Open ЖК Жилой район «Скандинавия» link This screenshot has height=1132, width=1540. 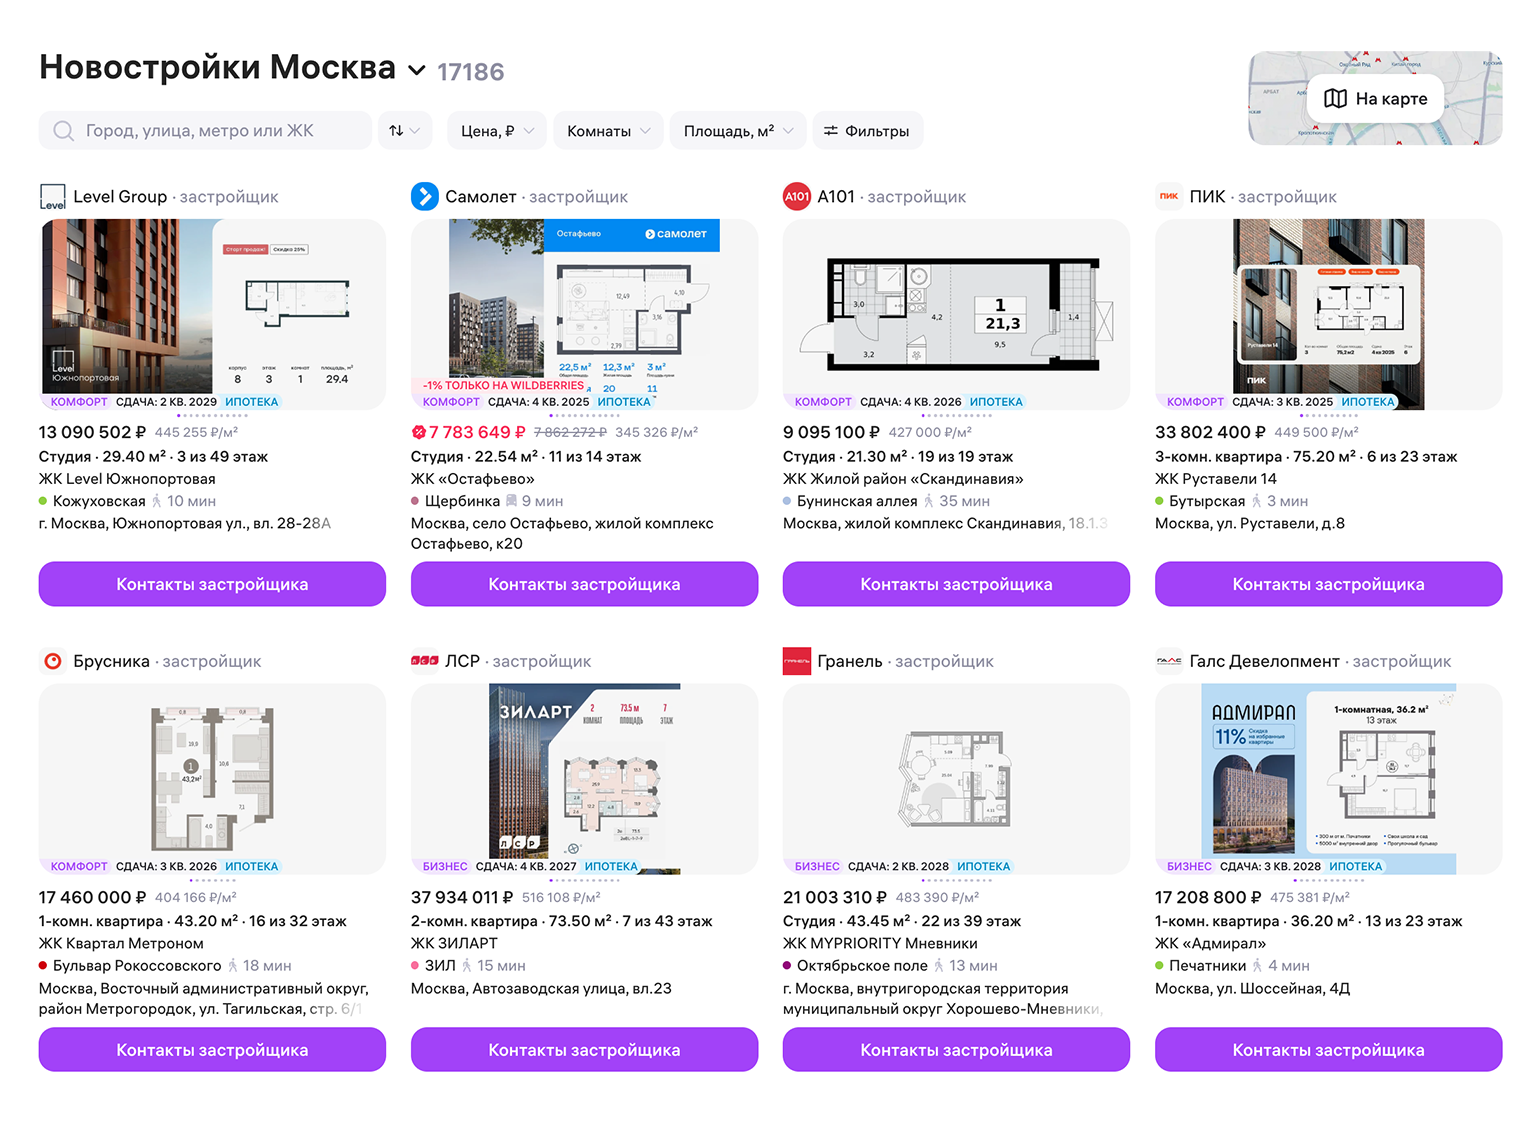(903, 479)
